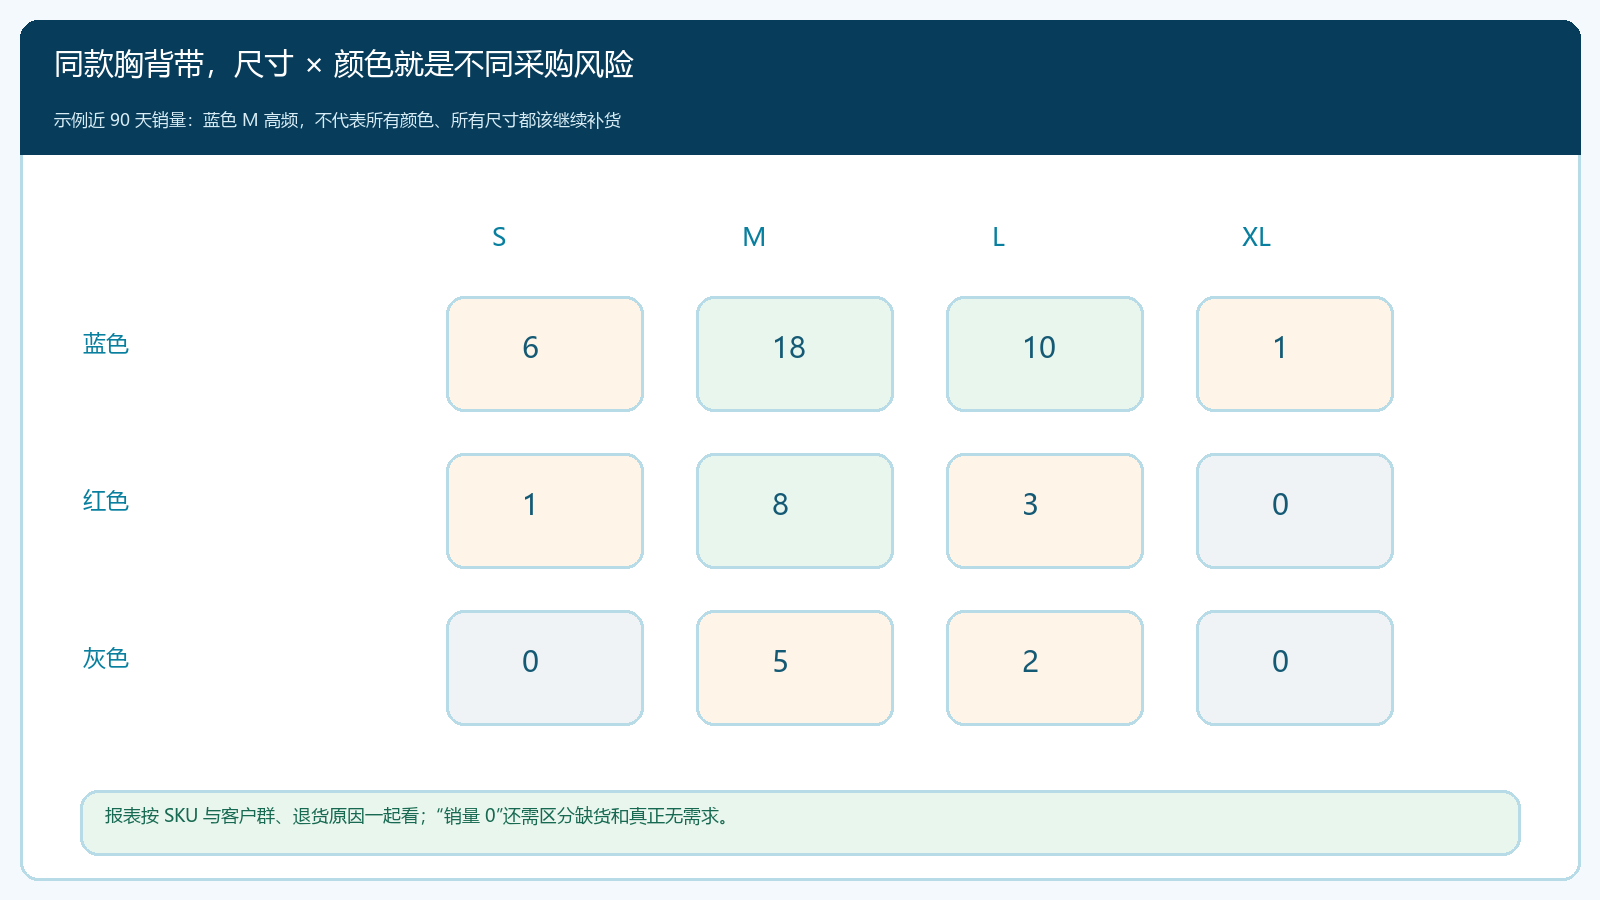Click the 灰色 M cell showing 5
Screen dimensions: 1600x900
[x=795, y=668]
